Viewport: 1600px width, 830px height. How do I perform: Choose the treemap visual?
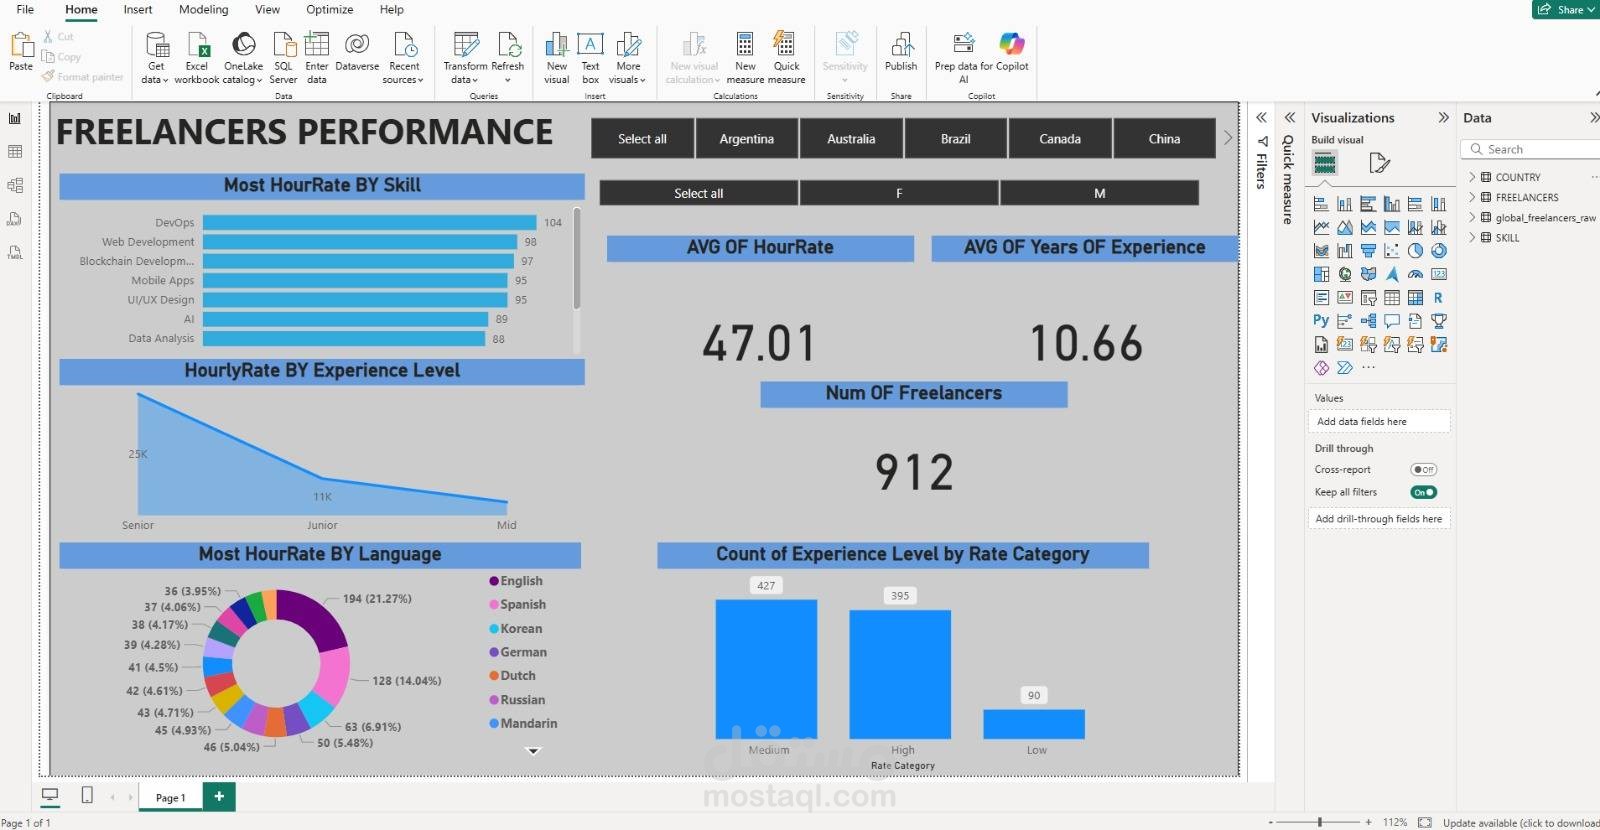(1321, 274)
